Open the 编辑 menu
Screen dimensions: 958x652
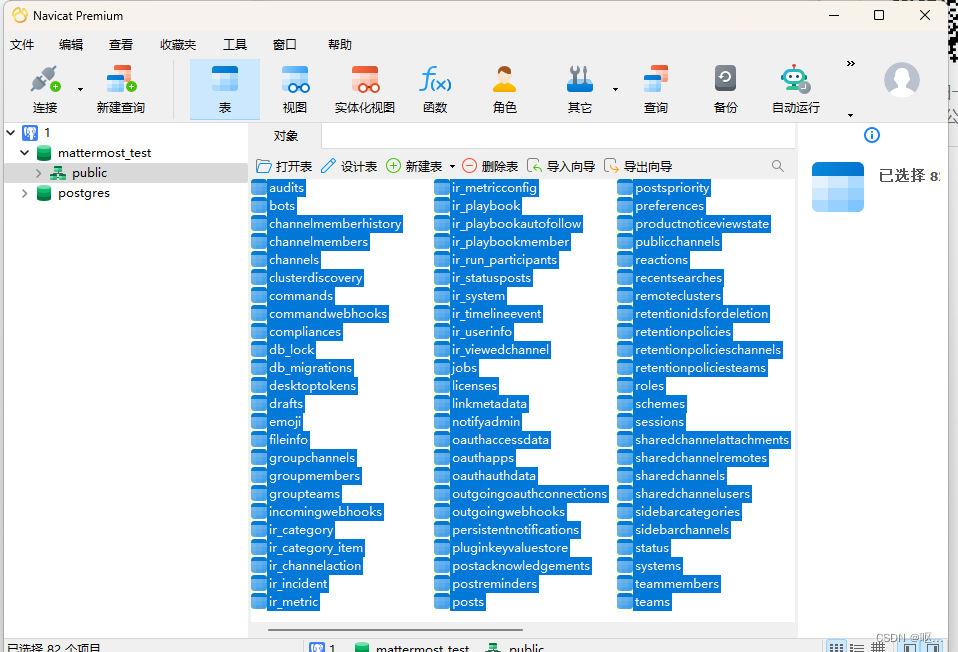pyautogui.click(x=71, y=45)
